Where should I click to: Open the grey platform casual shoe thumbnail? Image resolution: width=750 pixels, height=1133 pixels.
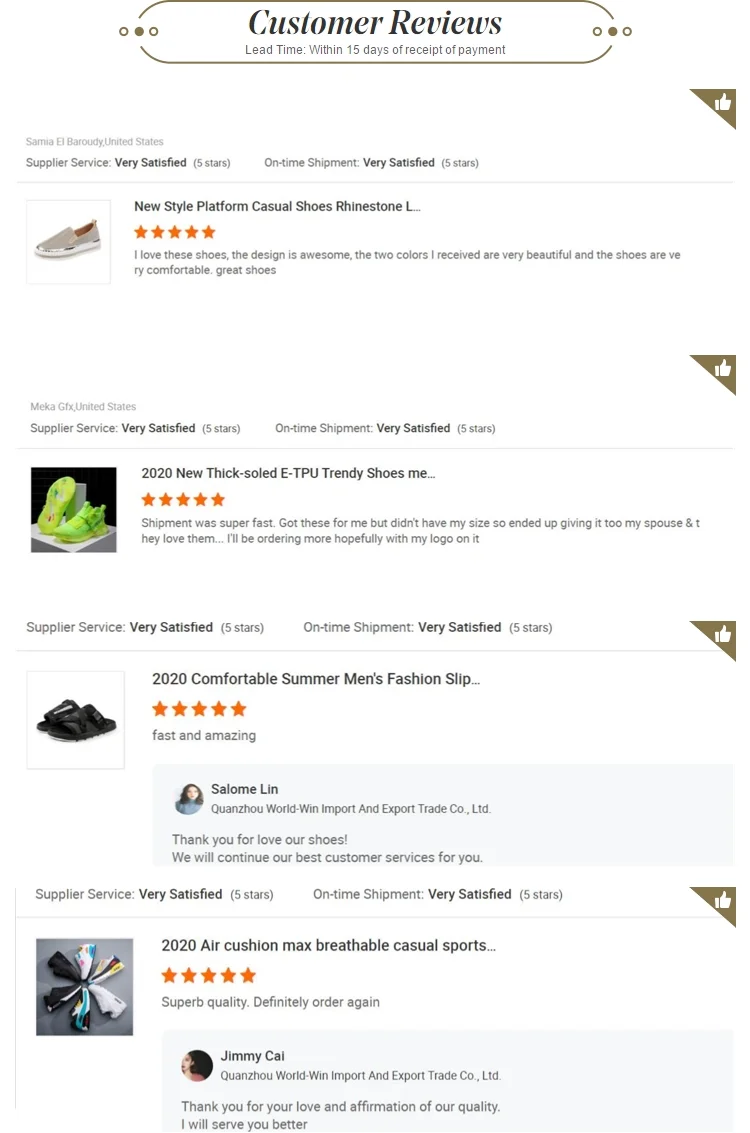[x=69, y=241]
